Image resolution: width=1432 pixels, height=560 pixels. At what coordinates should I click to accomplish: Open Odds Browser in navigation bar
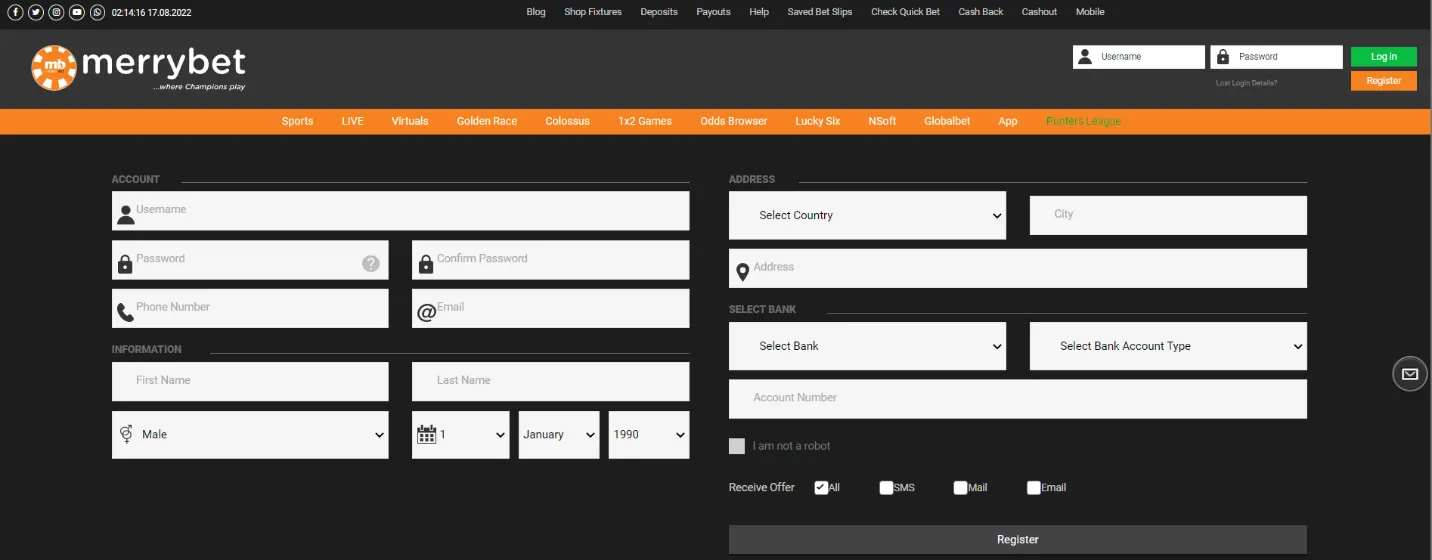pyautogui.click(x=734, y=121)
